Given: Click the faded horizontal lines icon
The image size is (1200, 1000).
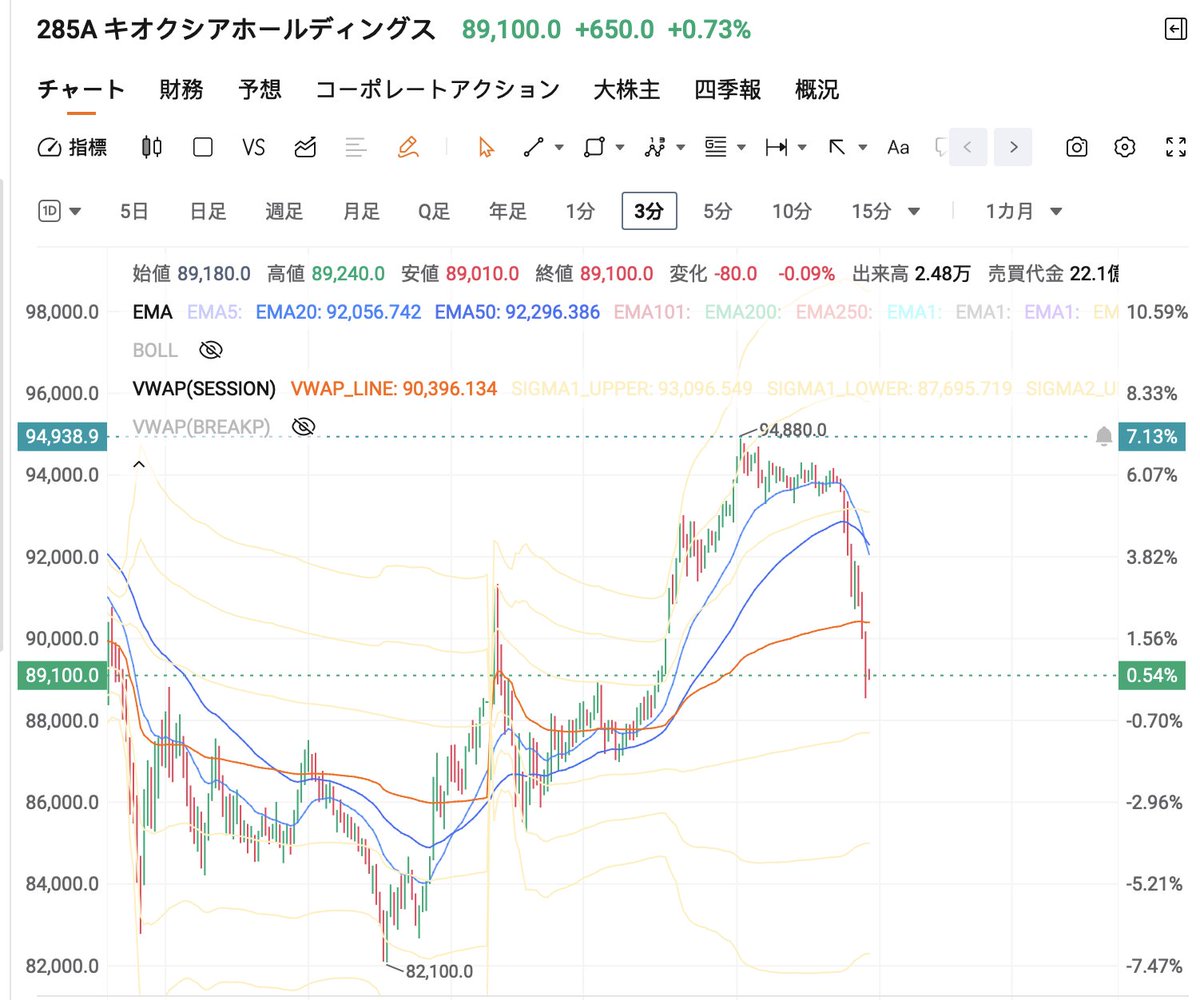Looking at the screenshot, I should (x=356, y=148).
